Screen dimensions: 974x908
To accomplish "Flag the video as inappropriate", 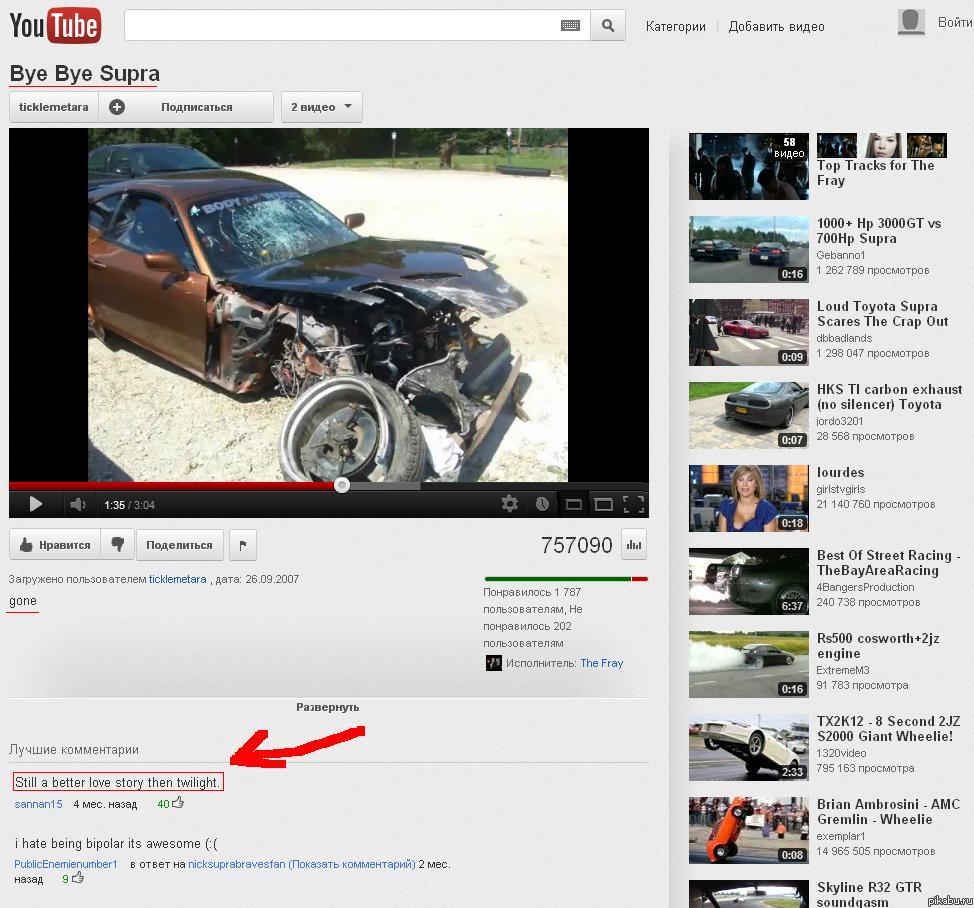I will coord(243,545).
